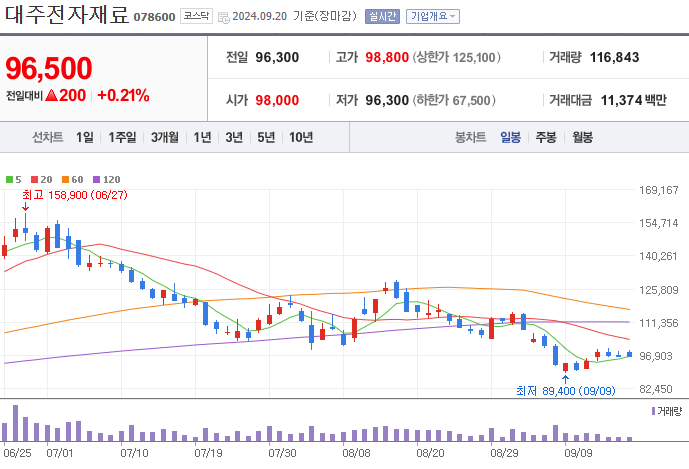
Task: Switch to 월봉 monthly candle chart
Action: tap(582, 138)
